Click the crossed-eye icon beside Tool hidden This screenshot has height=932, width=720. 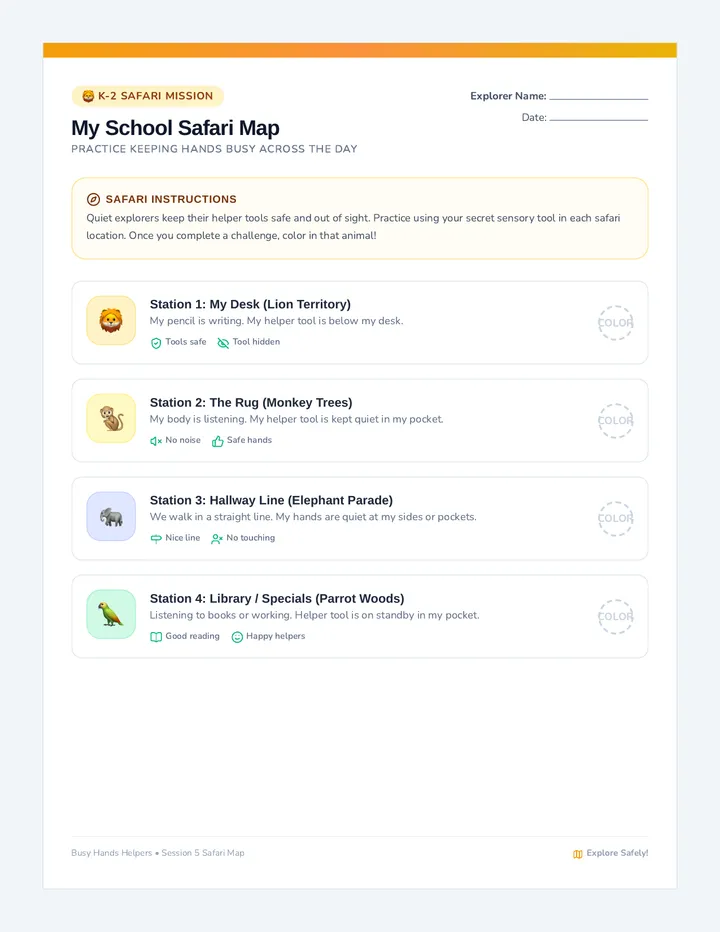(x=223, y=343)
